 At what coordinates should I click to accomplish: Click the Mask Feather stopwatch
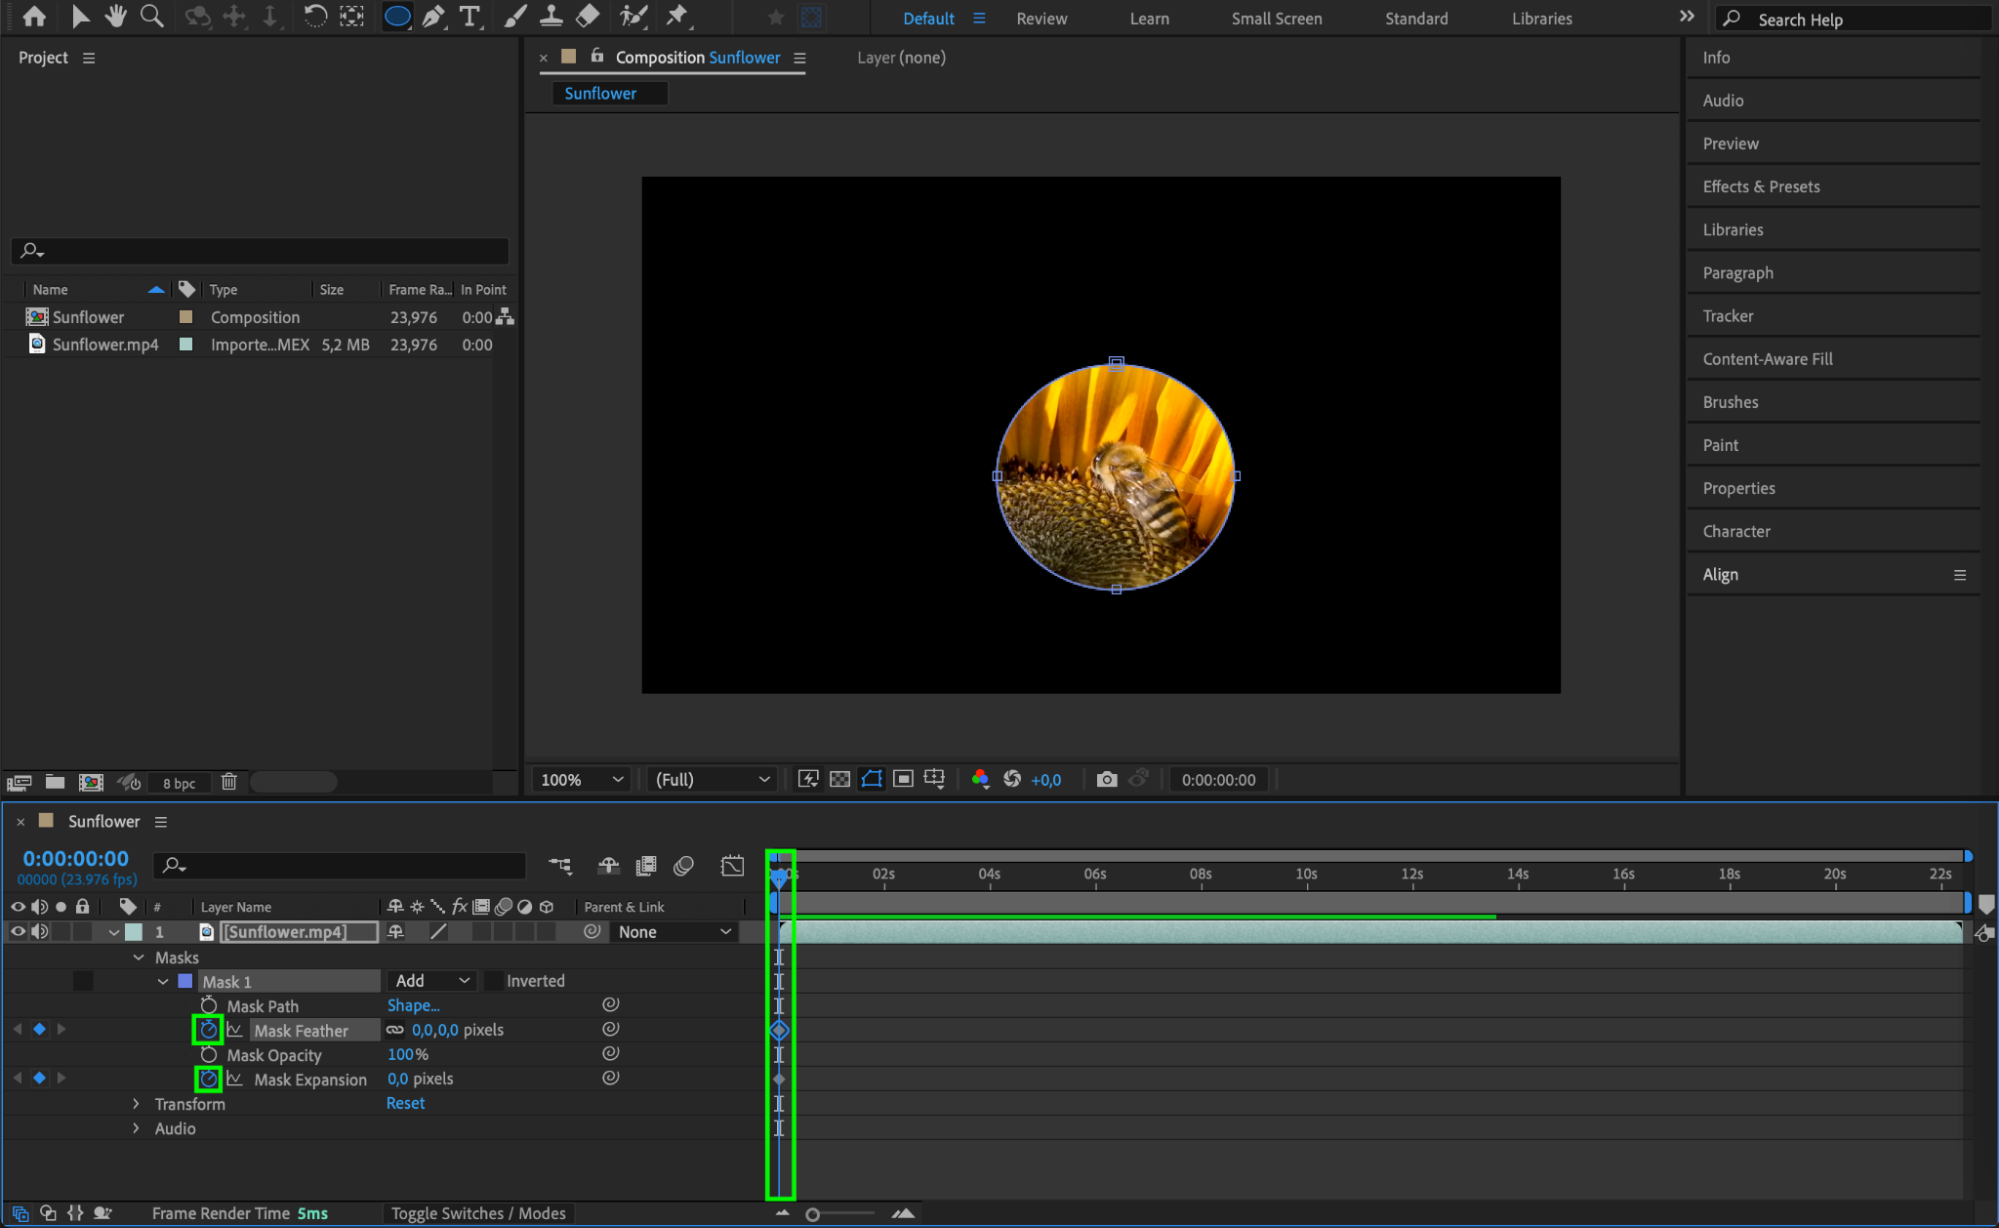coord(208,1029)
